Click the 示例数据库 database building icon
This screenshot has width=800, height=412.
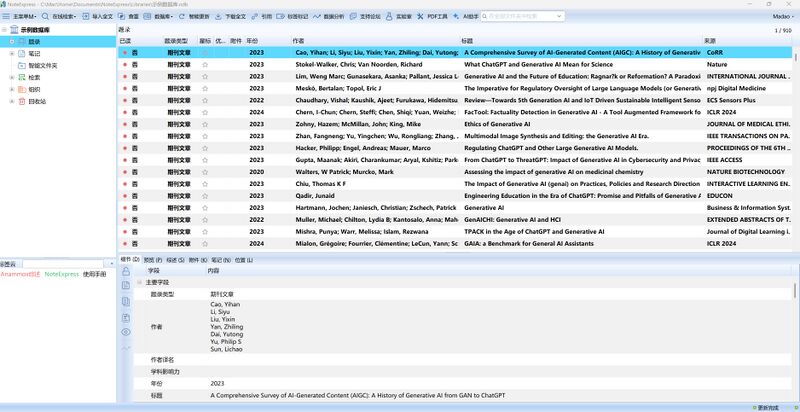tap(14, 30)
